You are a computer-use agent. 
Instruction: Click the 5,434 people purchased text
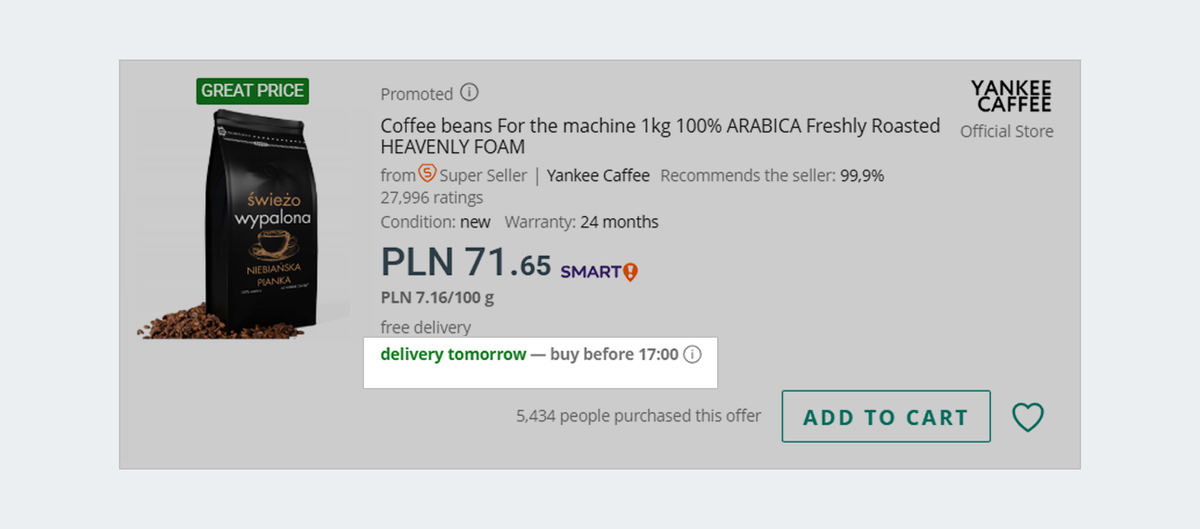pos(639,416)
